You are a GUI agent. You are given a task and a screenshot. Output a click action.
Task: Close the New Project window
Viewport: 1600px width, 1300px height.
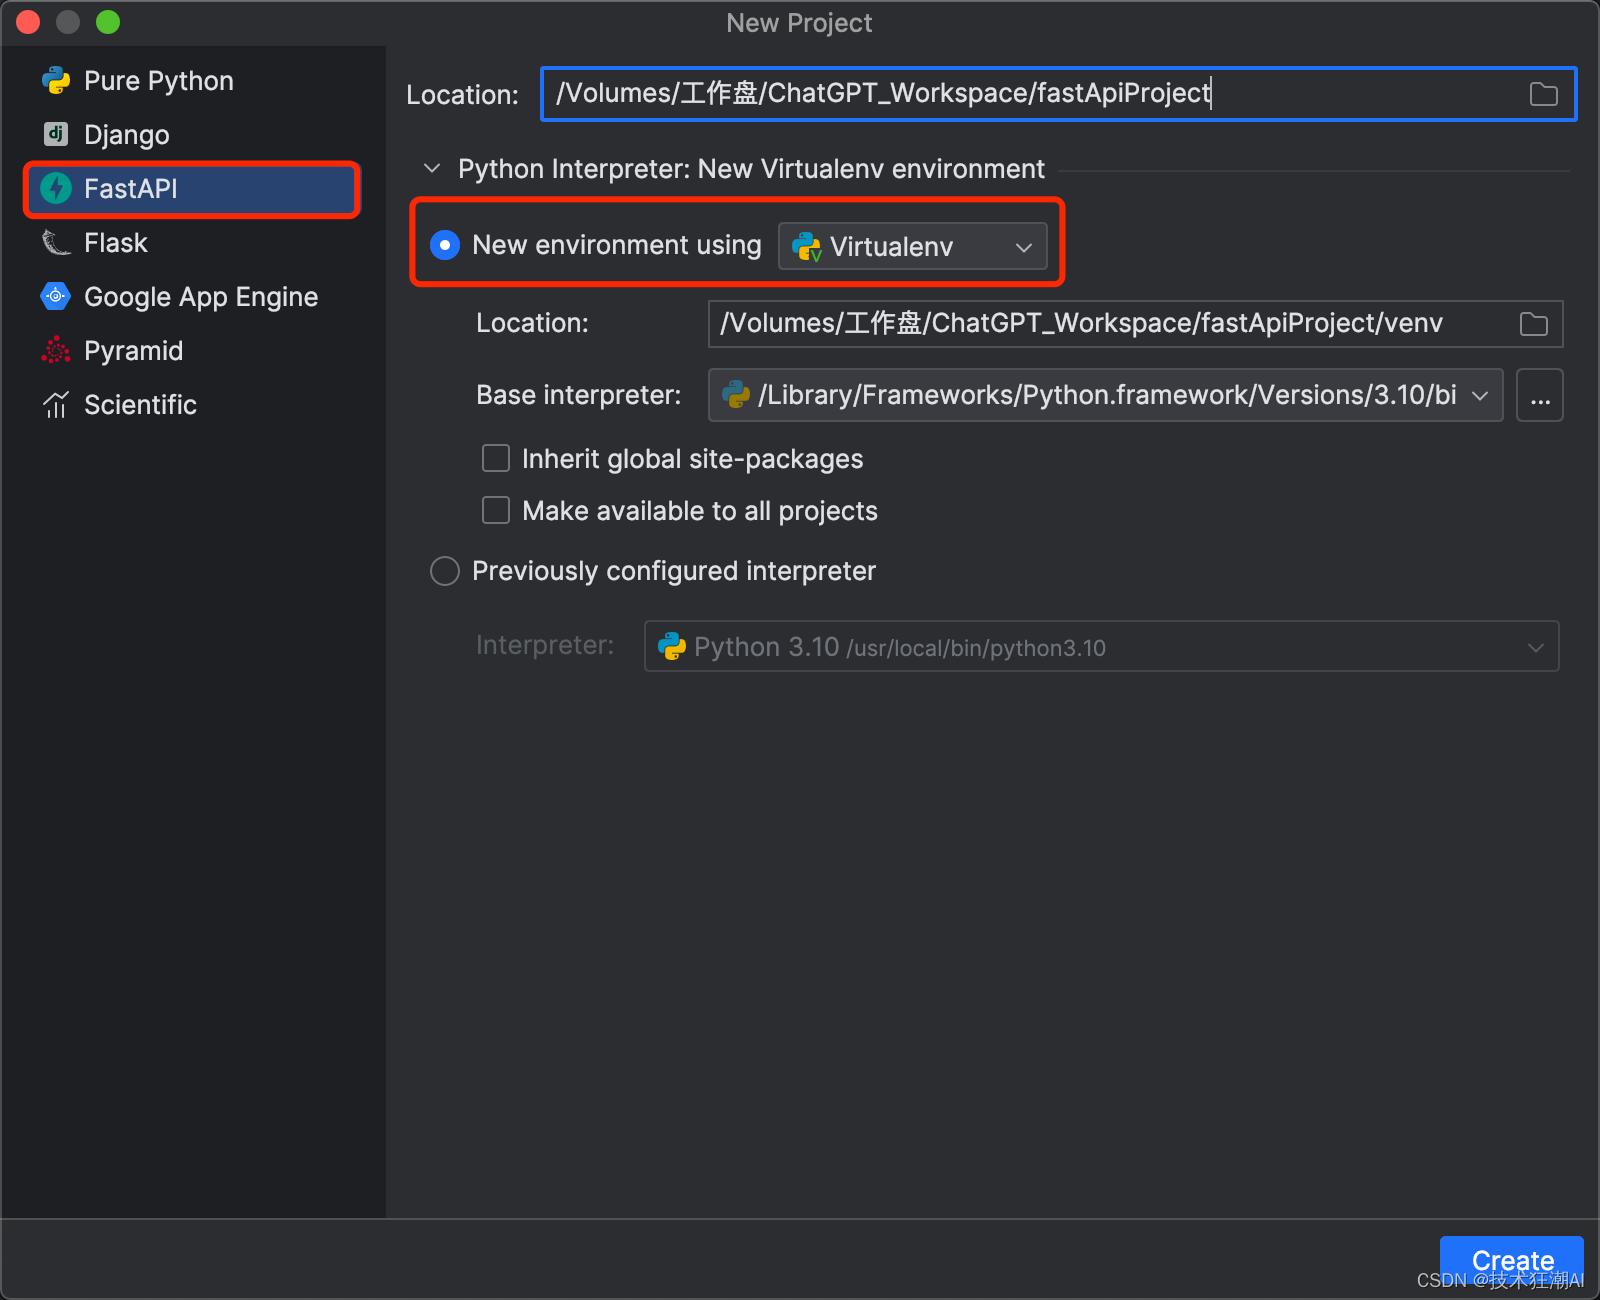[x=28, y=22]
